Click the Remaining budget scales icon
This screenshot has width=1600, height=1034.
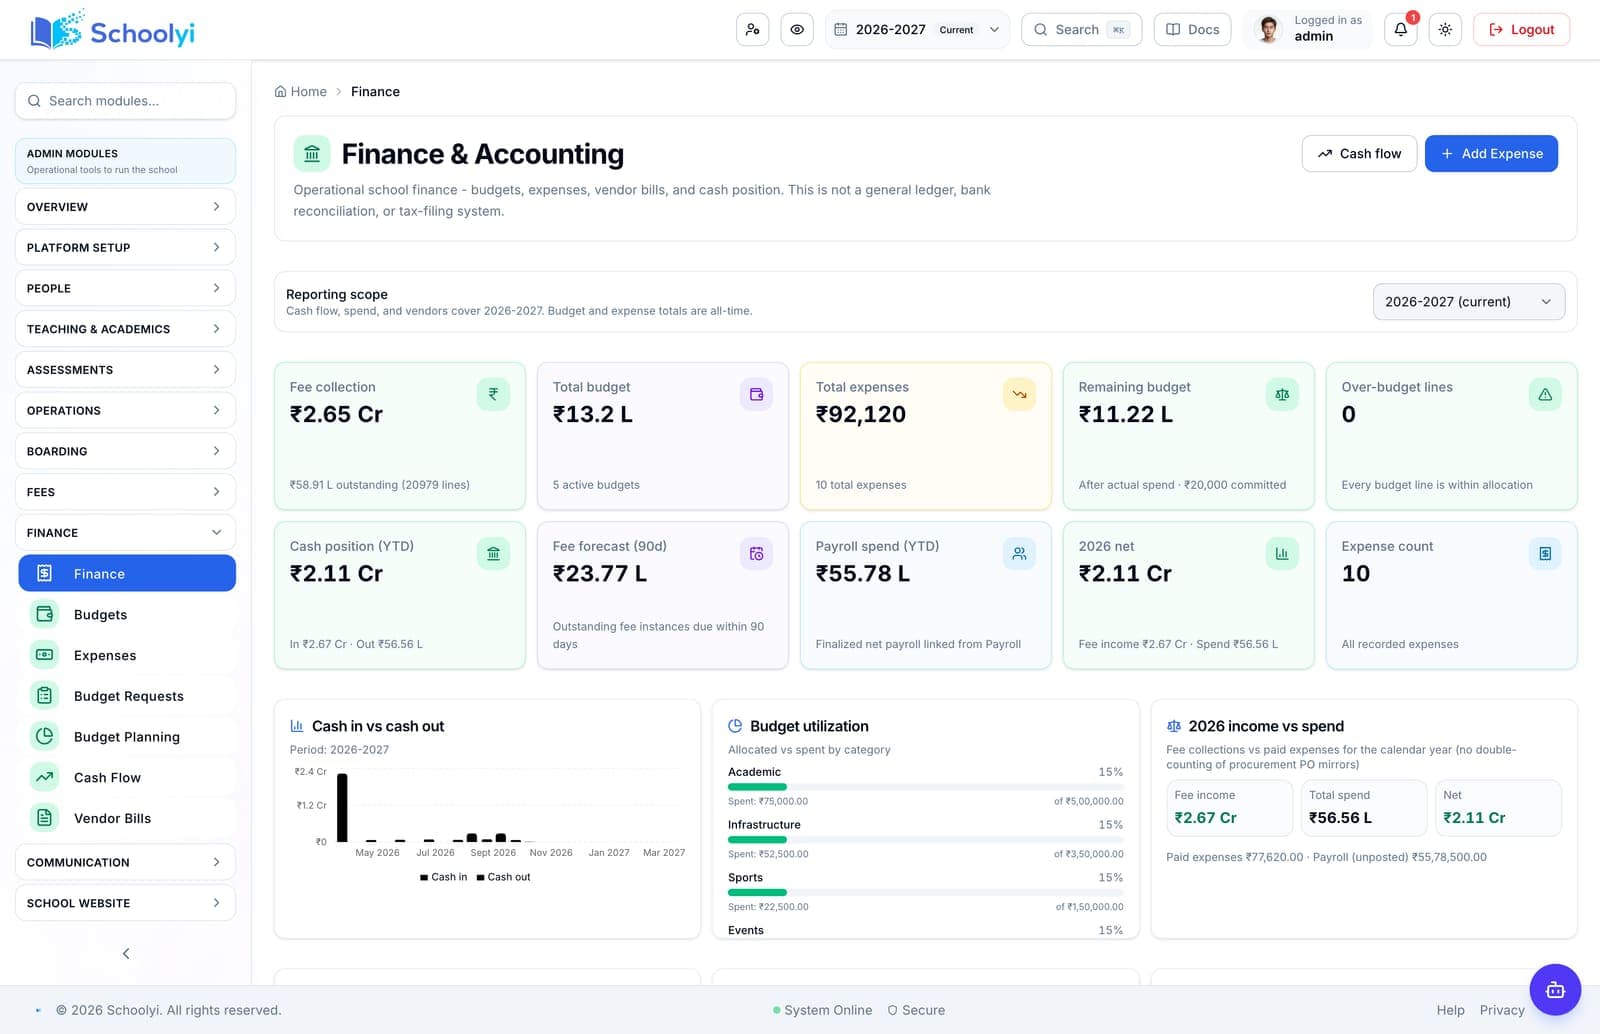(1282, 394)
